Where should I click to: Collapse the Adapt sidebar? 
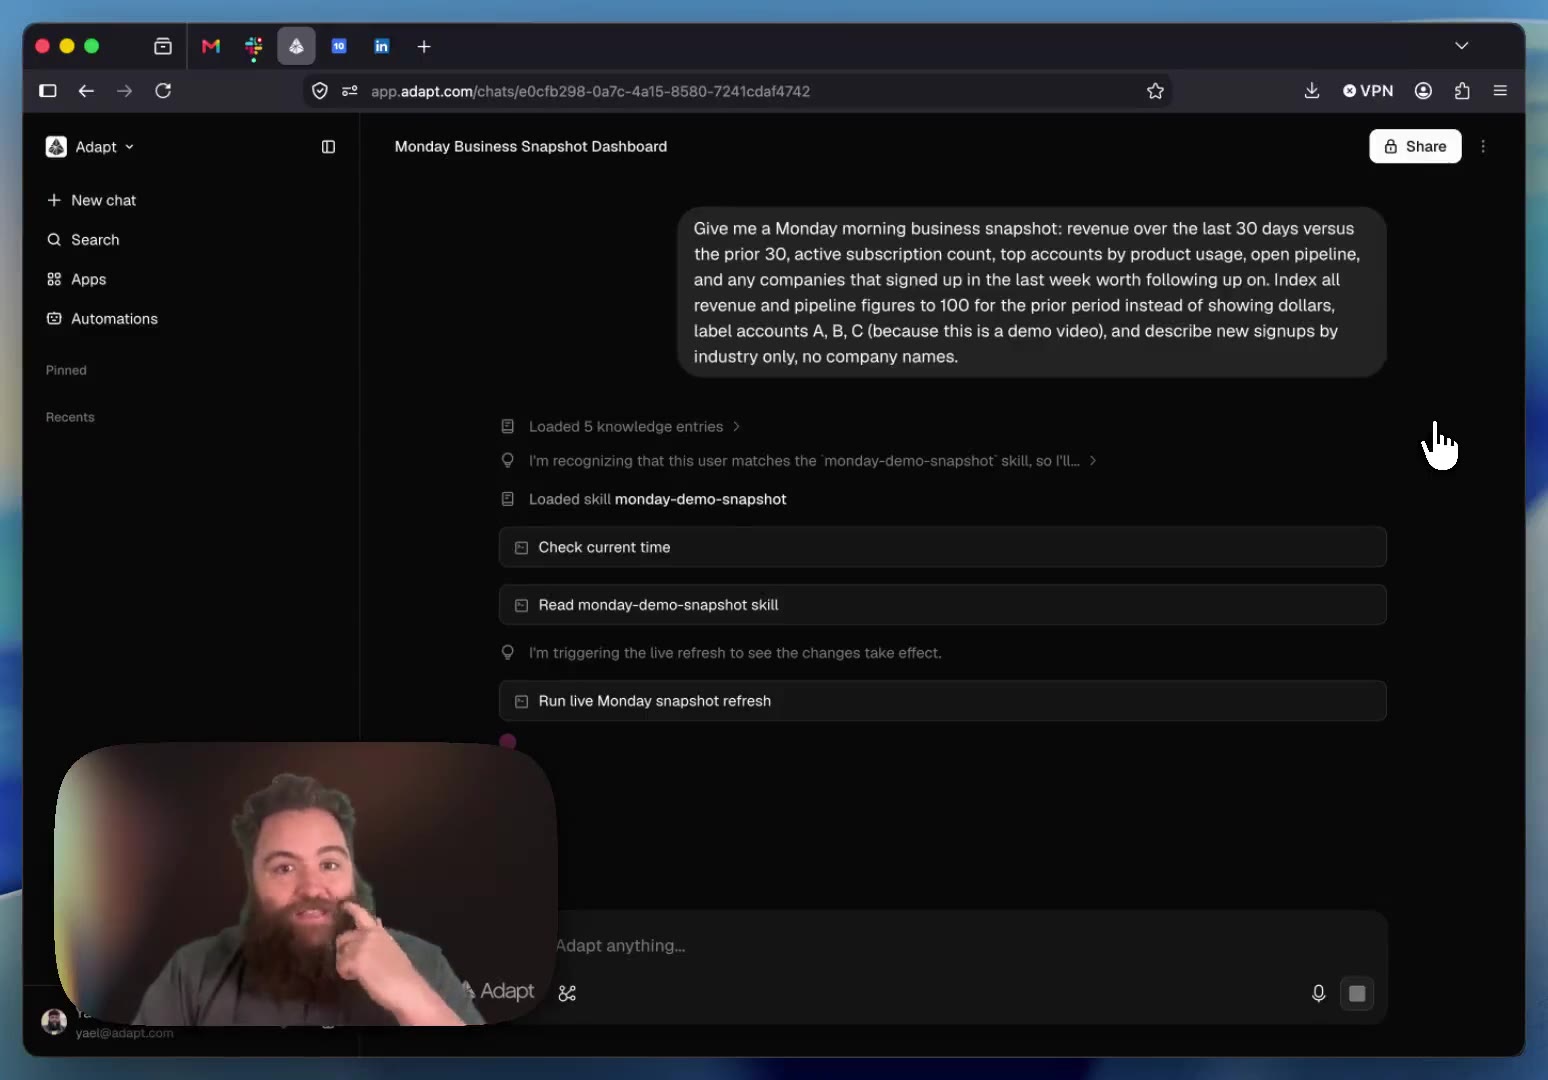coord(328,147)
